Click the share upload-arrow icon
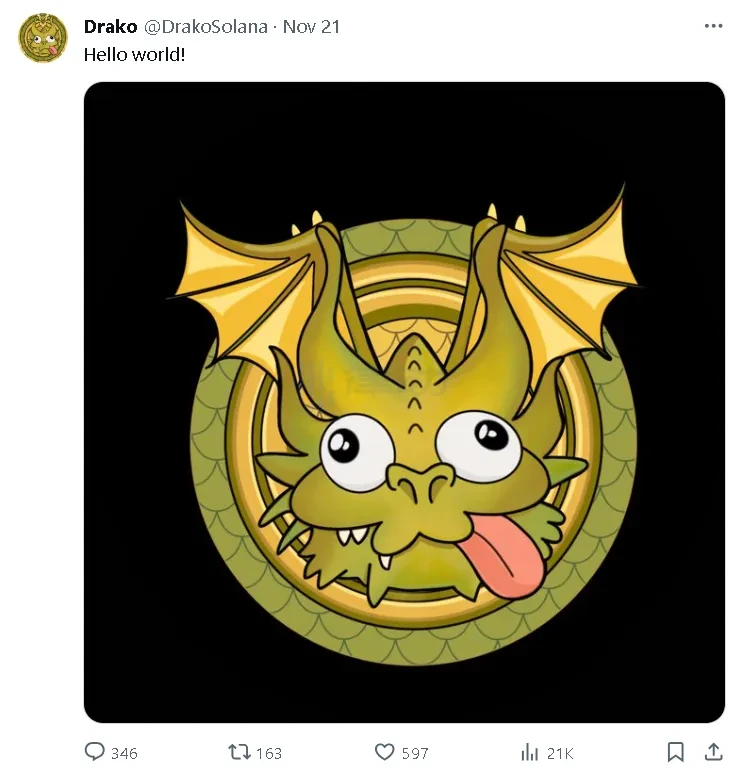This screenshot has height=775, width=745. (713, 752)
